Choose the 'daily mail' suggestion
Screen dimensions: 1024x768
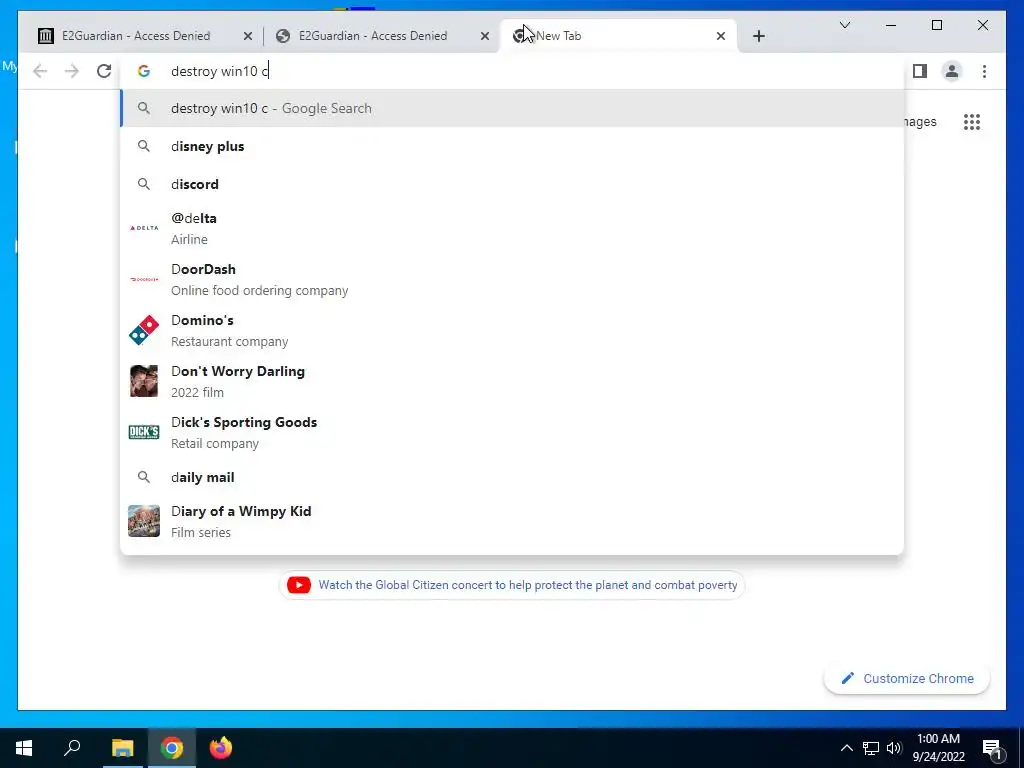coord(512,477)
